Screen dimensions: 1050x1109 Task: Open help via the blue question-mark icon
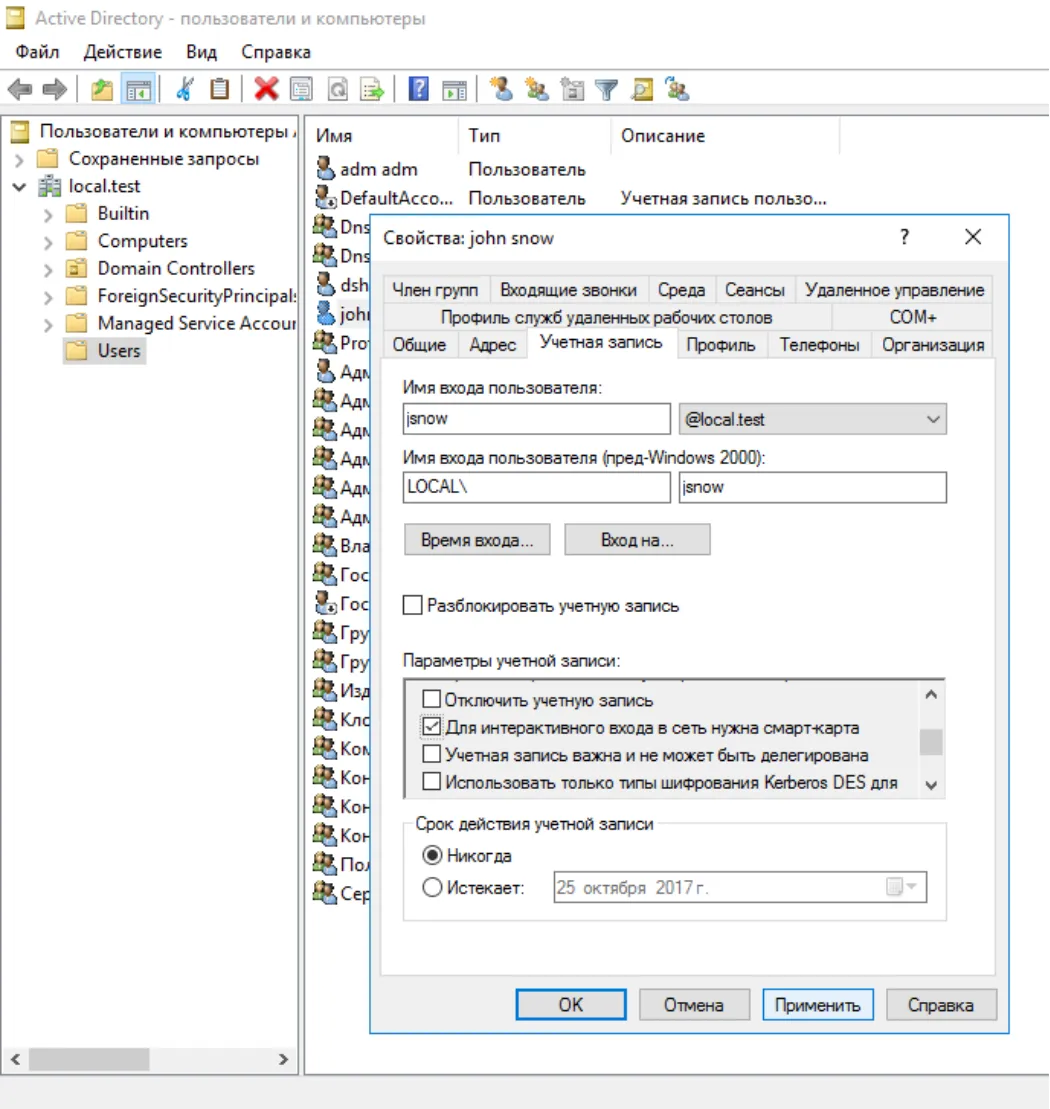click(419, 90)
